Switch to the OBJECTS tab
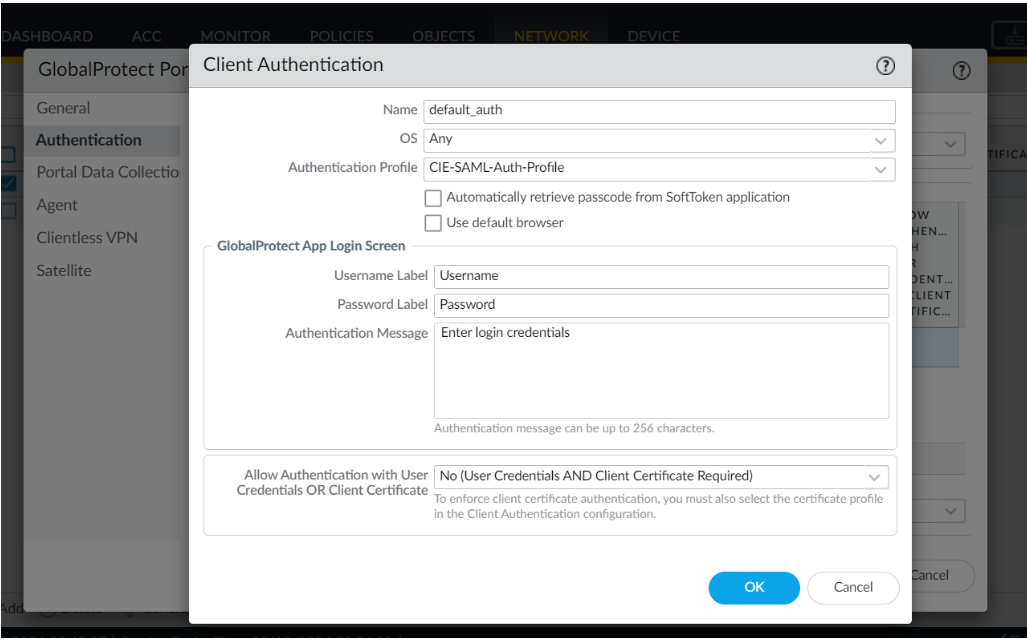Image resolution: width=1027 pixels, height=640 pixels. [x=443, y=36]
